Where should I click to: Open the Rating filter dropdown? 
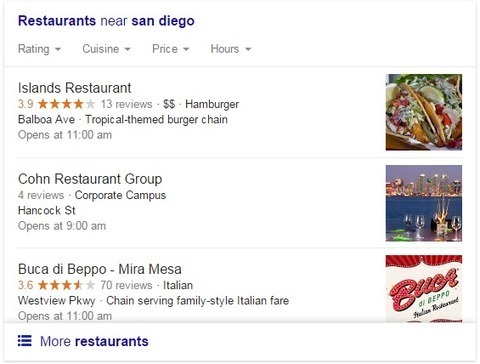pos(39,49)
